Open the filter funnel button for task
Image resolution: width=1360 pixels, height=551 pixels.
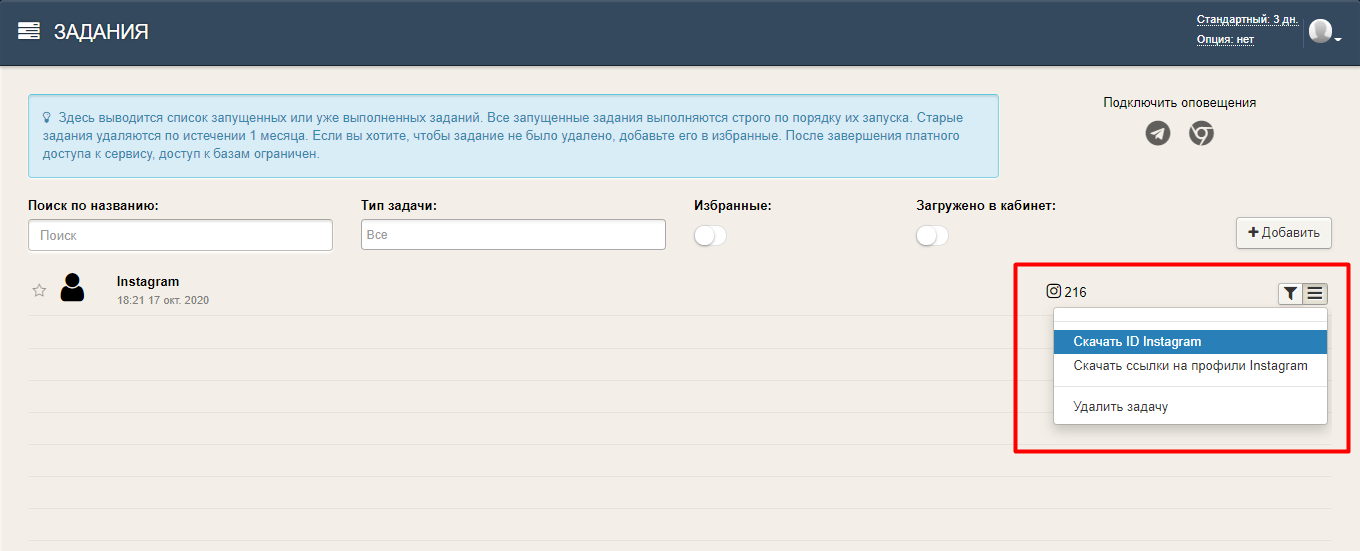1290,293
